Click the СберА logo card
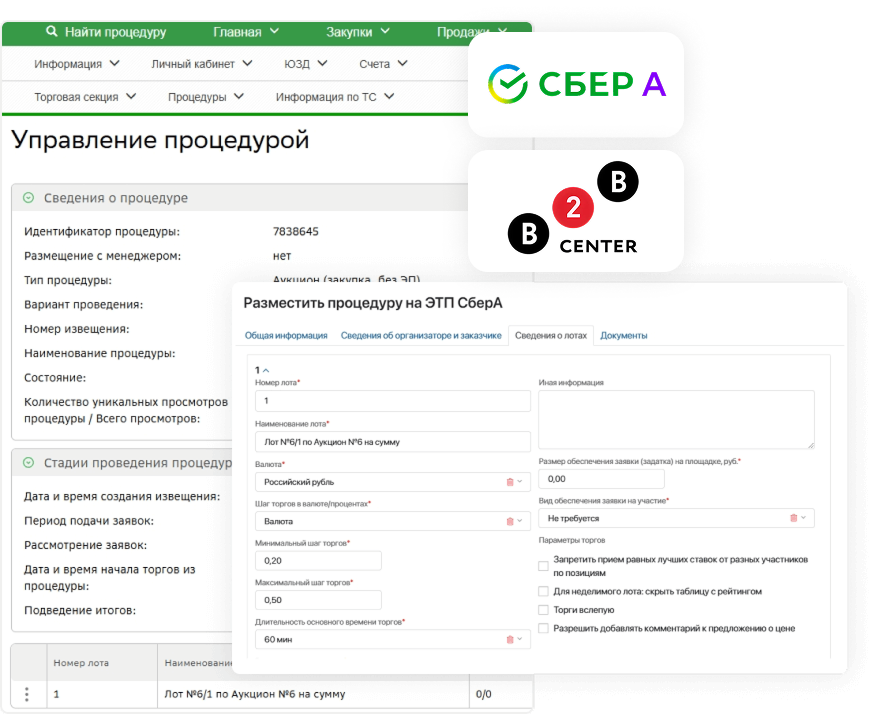This screenshot has width=880, height=714. [x=575, y=84]
